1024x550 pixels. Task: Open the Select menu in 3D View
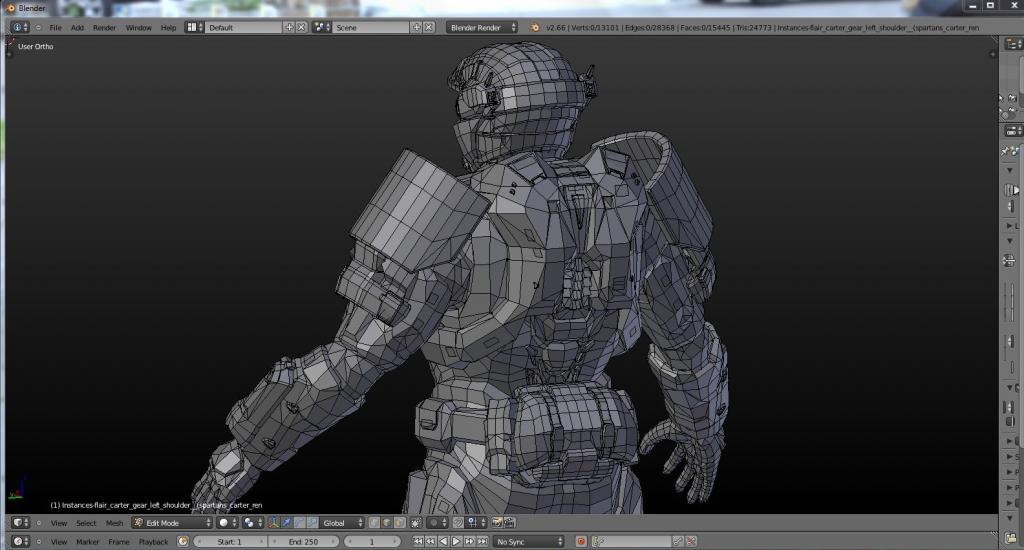tap(86, 523)
